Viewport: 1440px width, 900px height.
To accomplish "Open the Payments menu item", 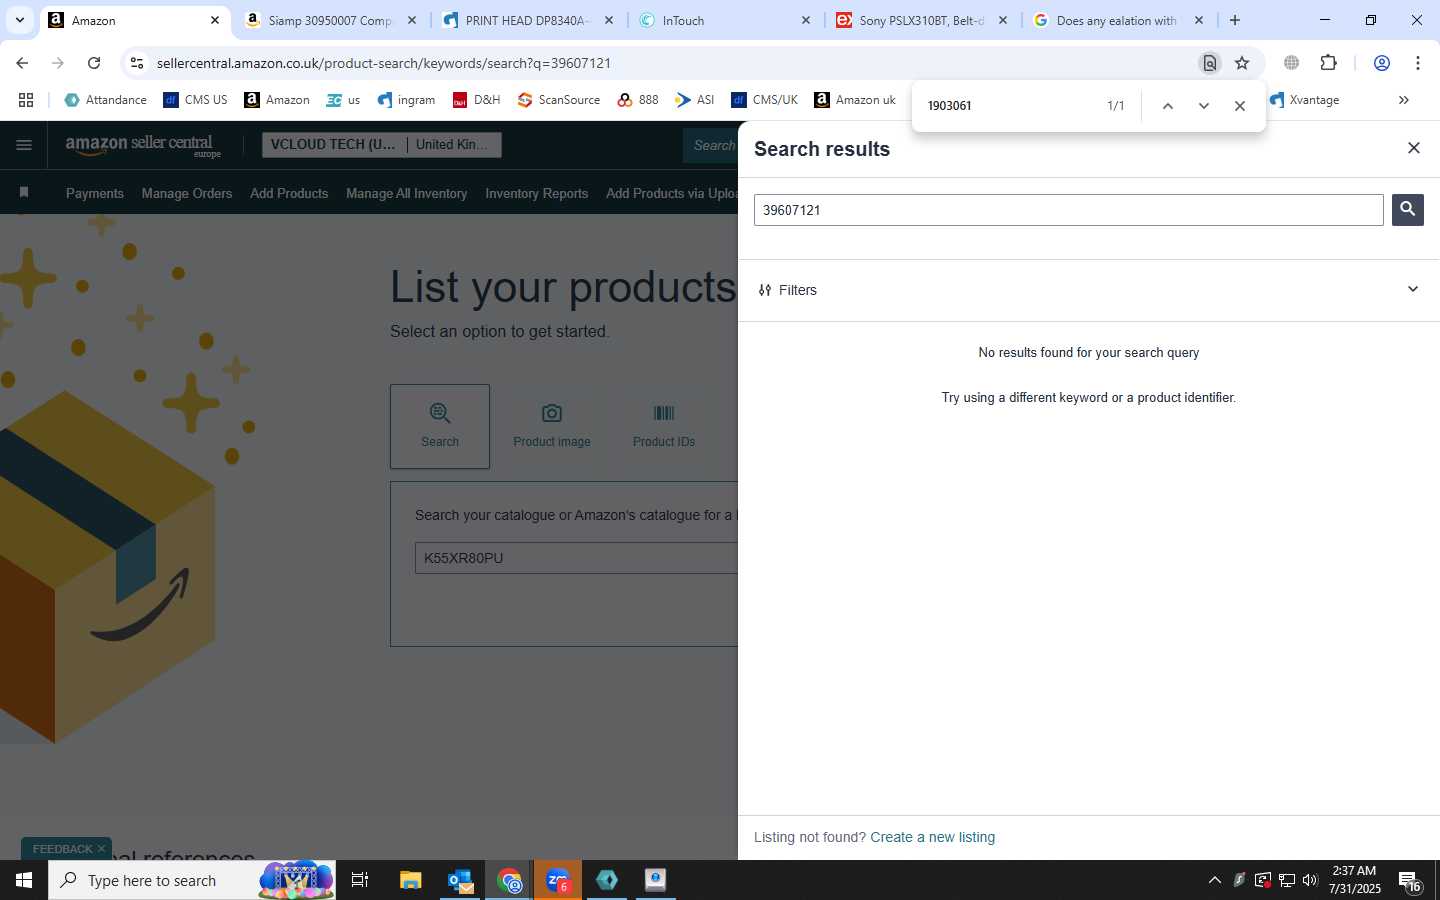I will click(95, 193).
